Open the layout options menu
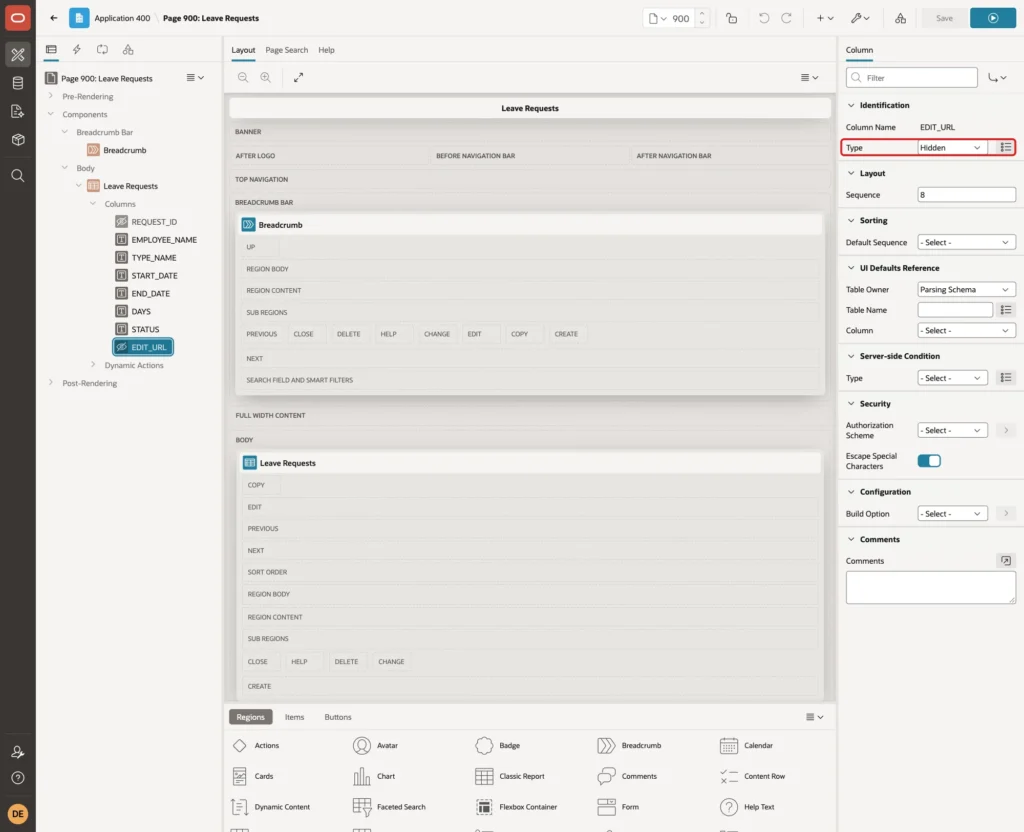The image size is (1024, 832). (809, 77)
